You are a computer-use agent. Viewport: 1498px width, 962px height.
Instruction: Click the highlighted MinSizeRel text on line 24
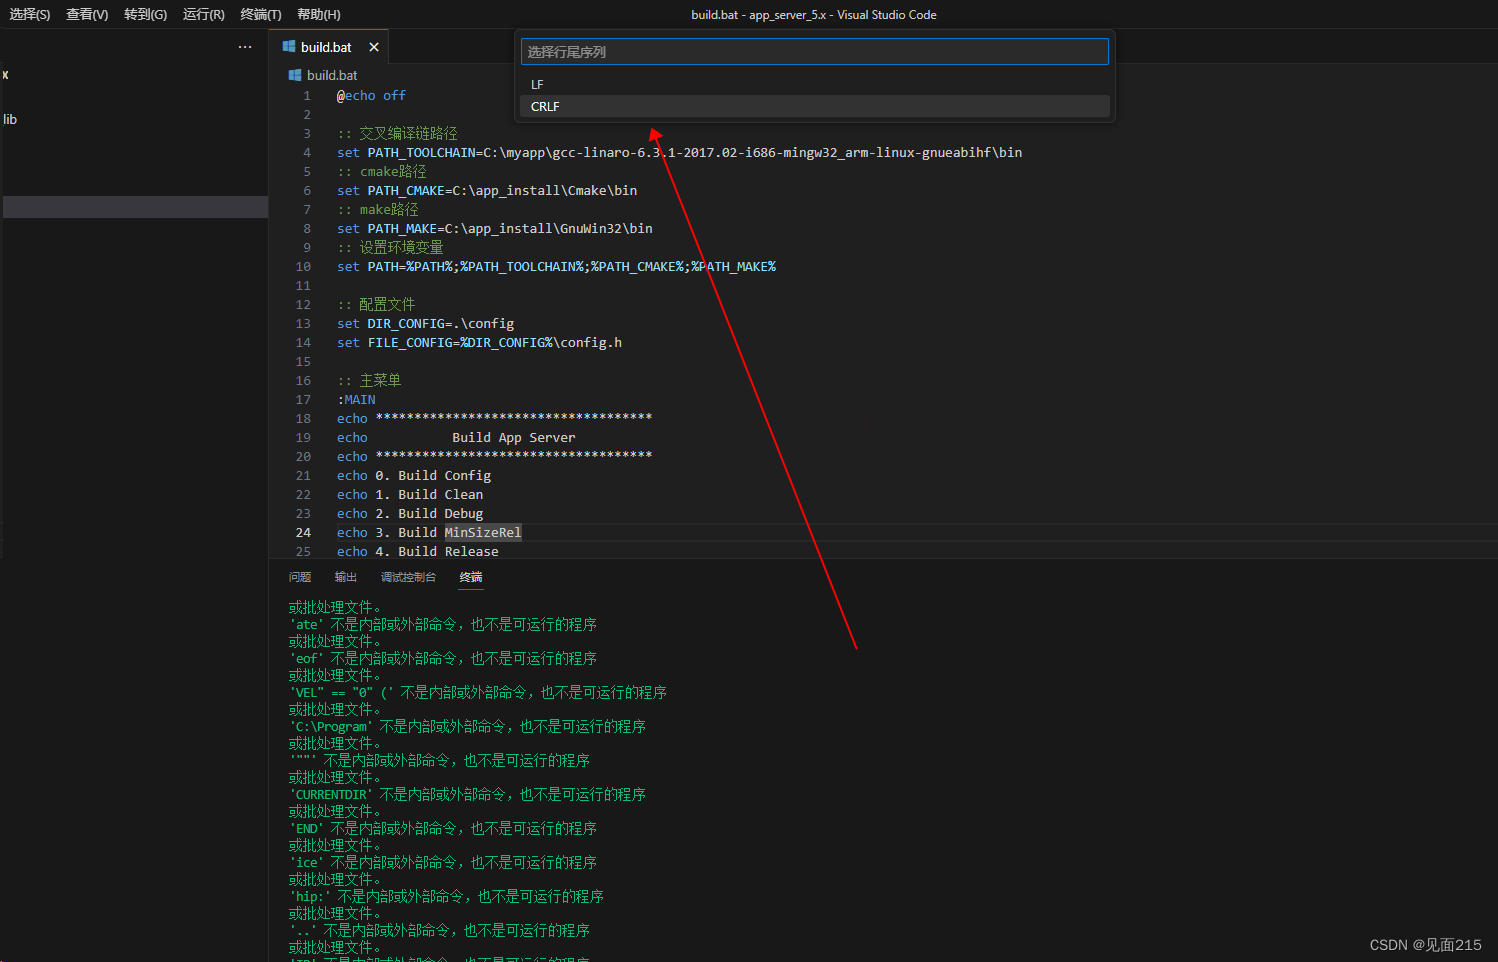482,532
